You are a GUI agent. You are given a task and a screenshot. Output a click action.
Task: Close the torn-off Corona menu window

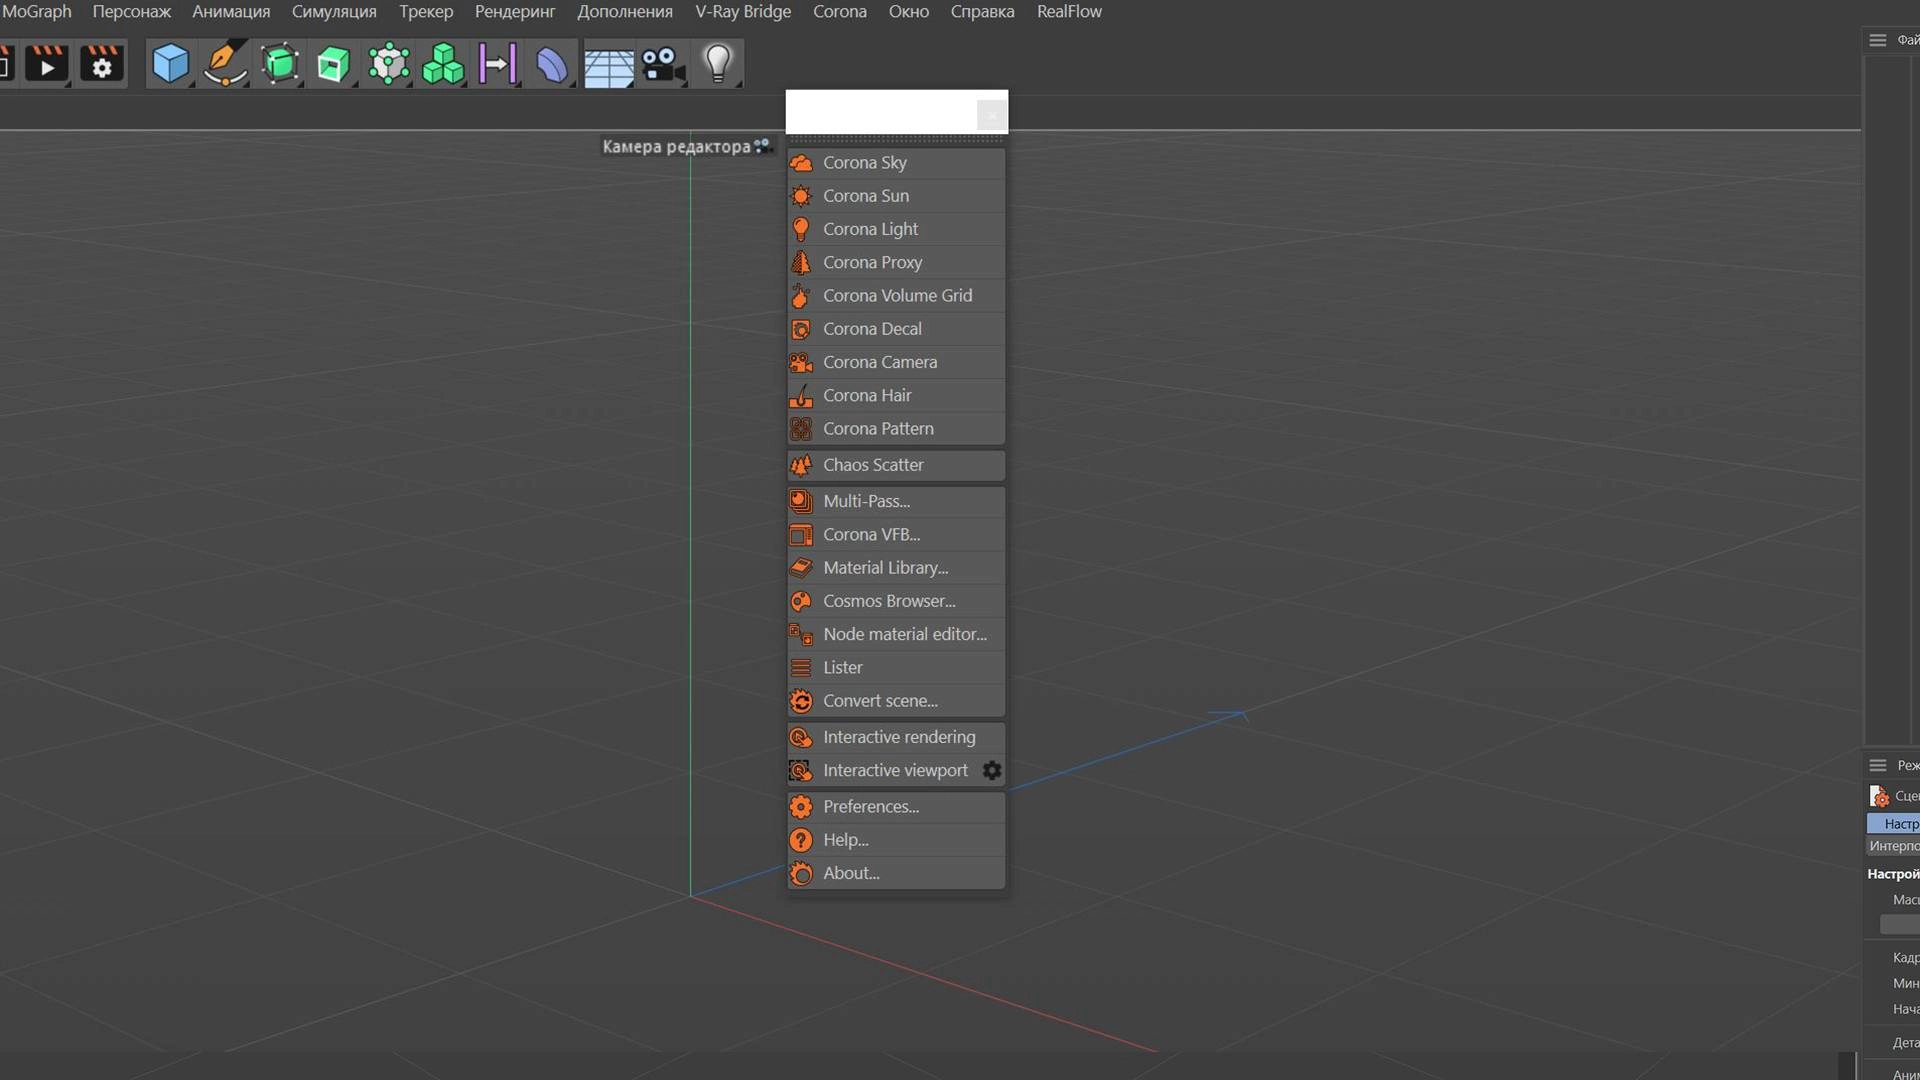[x=991, y=115]
